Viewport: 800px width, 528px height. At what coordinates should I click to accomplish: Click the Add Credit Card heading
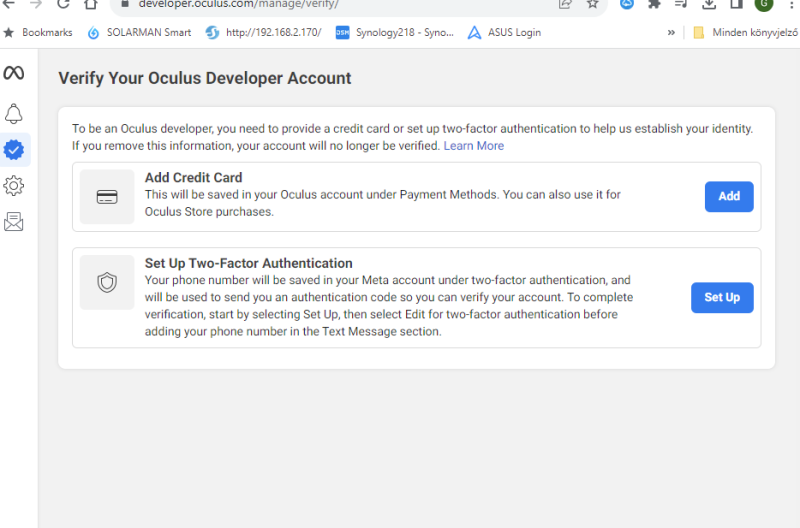[x=193, y=178]
